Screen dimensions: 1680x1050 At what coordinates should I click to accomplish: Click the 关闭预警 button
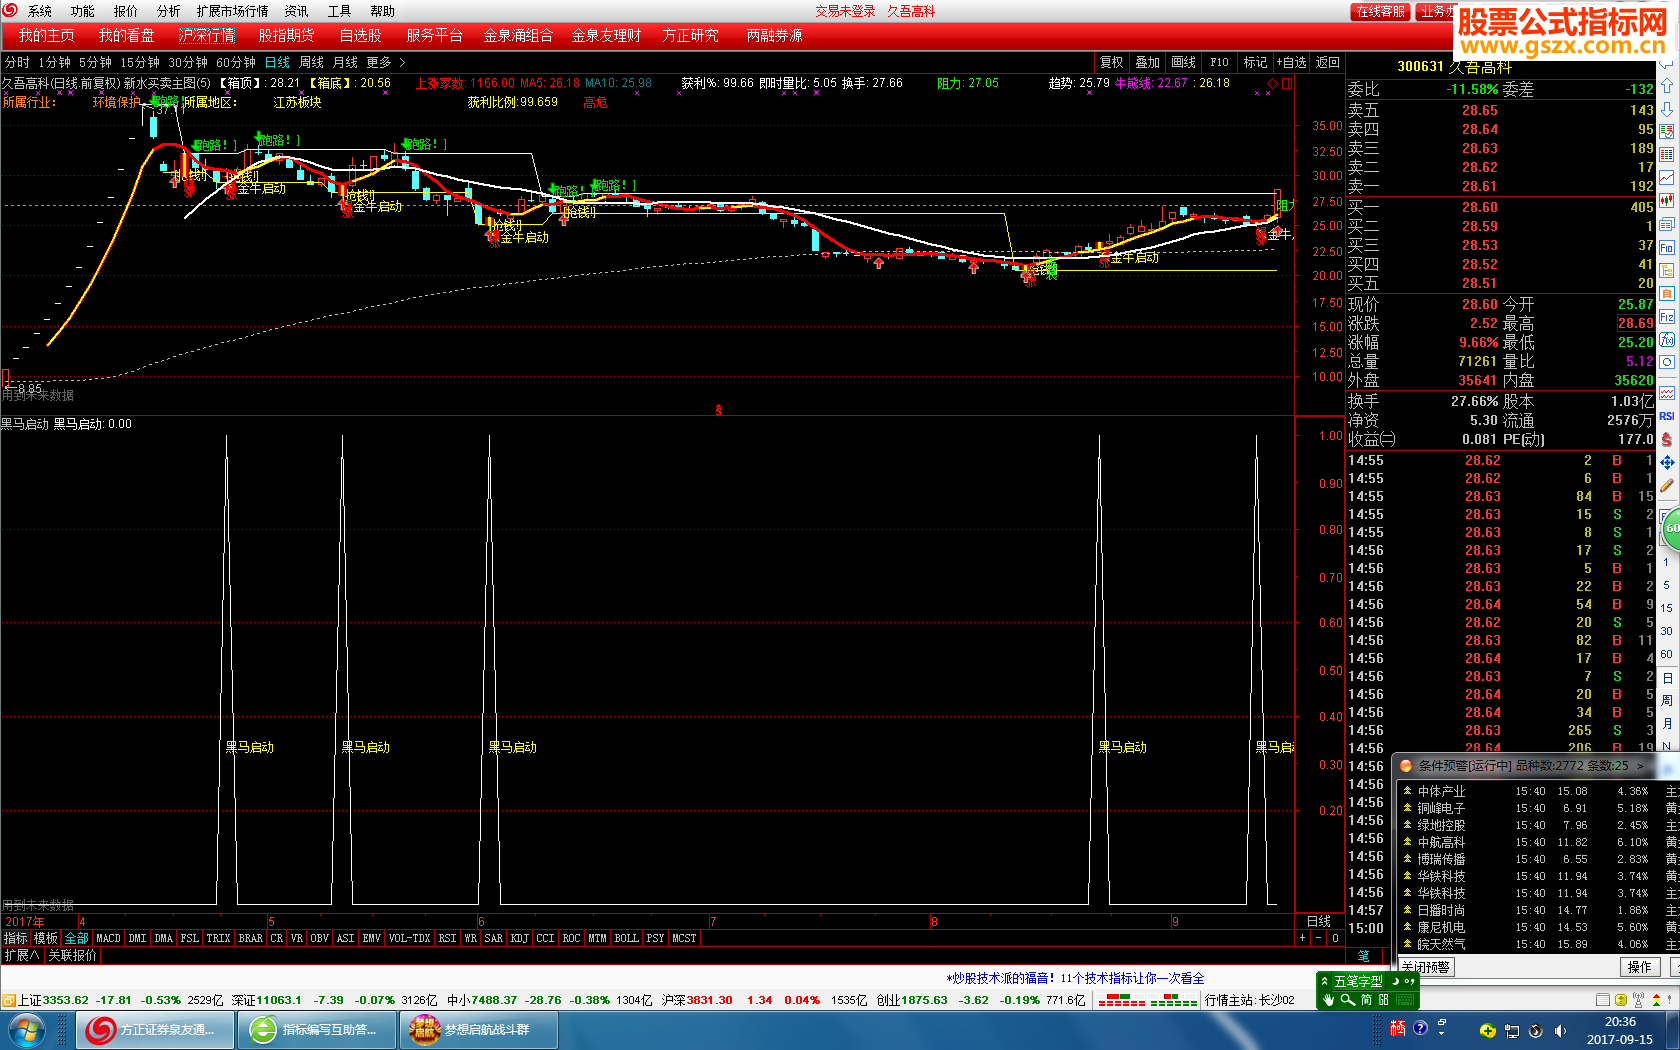pos(1426,967)
